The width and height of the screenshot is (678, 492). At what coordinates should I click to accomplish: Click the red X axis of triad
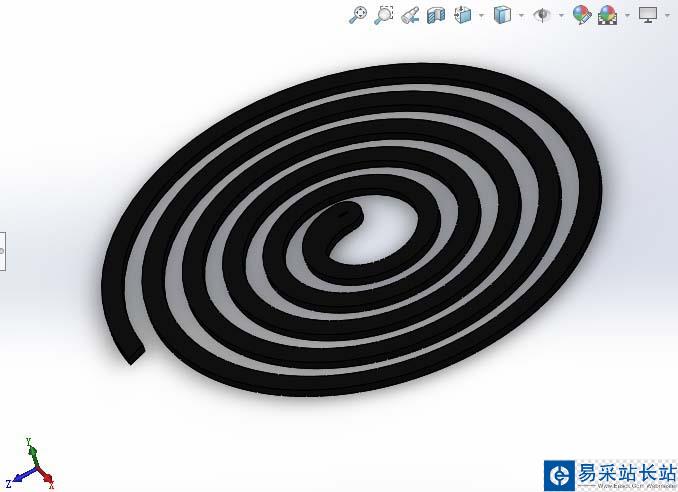click(46, 477)
